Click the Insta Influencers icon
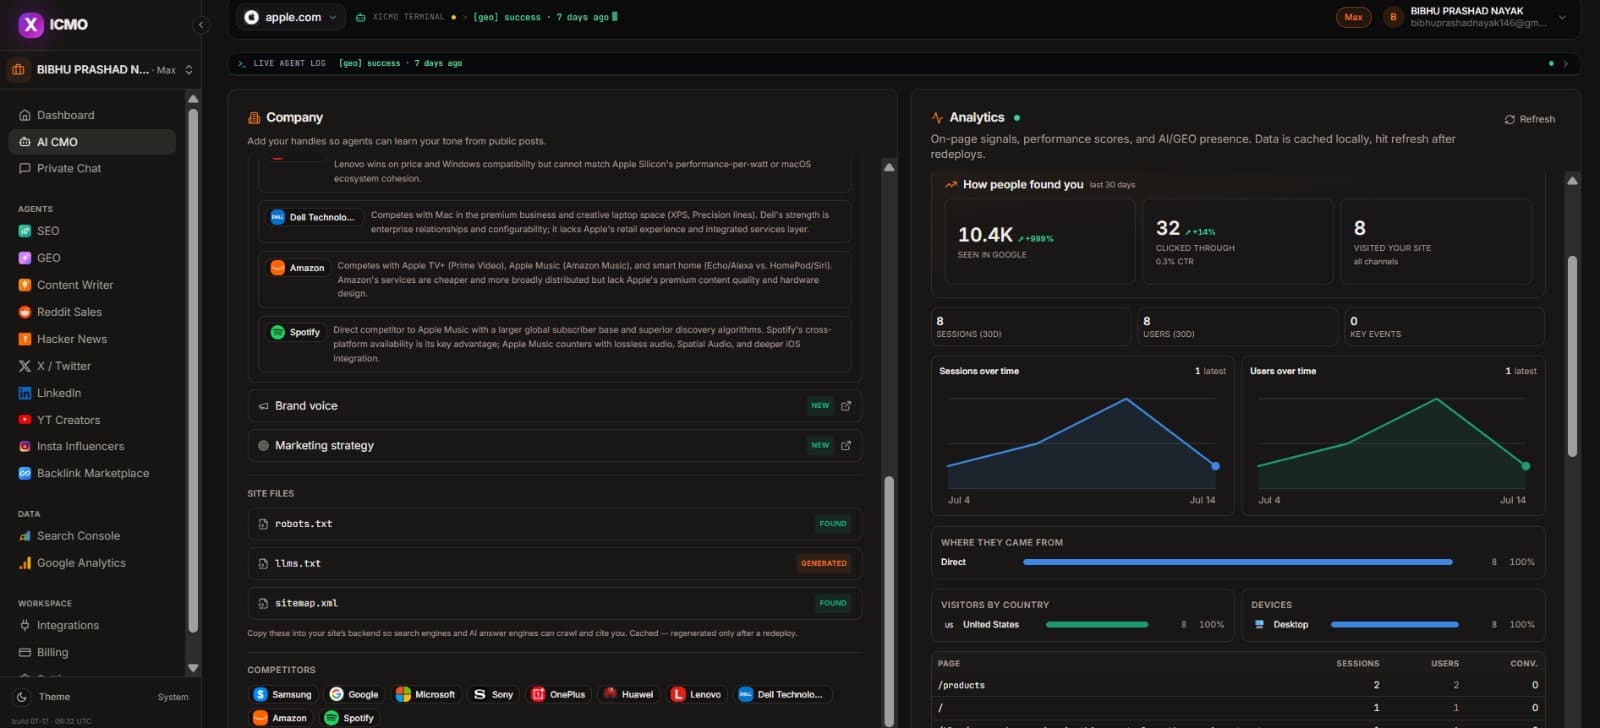 point(25,446)
